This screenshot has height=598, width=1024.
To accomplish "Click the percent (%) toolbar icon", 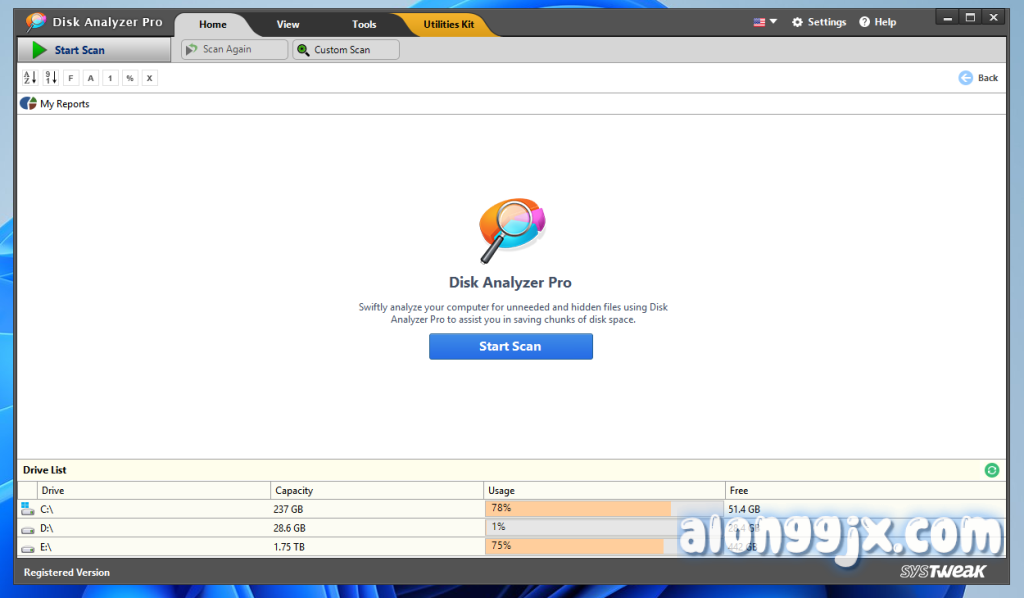I will point(130,78).
